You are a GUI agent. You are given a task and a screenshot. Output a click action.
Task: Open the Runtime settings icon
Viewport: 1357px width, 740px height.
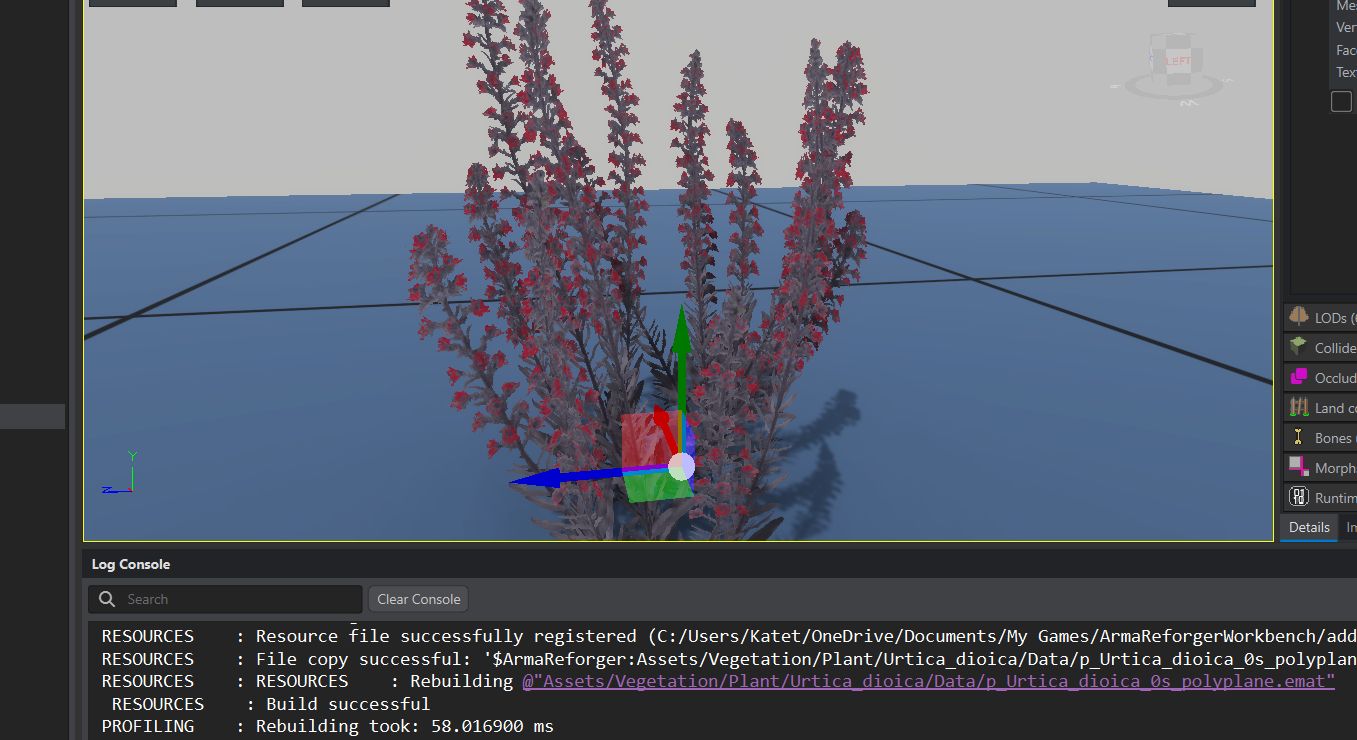(x=1297, y=497)
